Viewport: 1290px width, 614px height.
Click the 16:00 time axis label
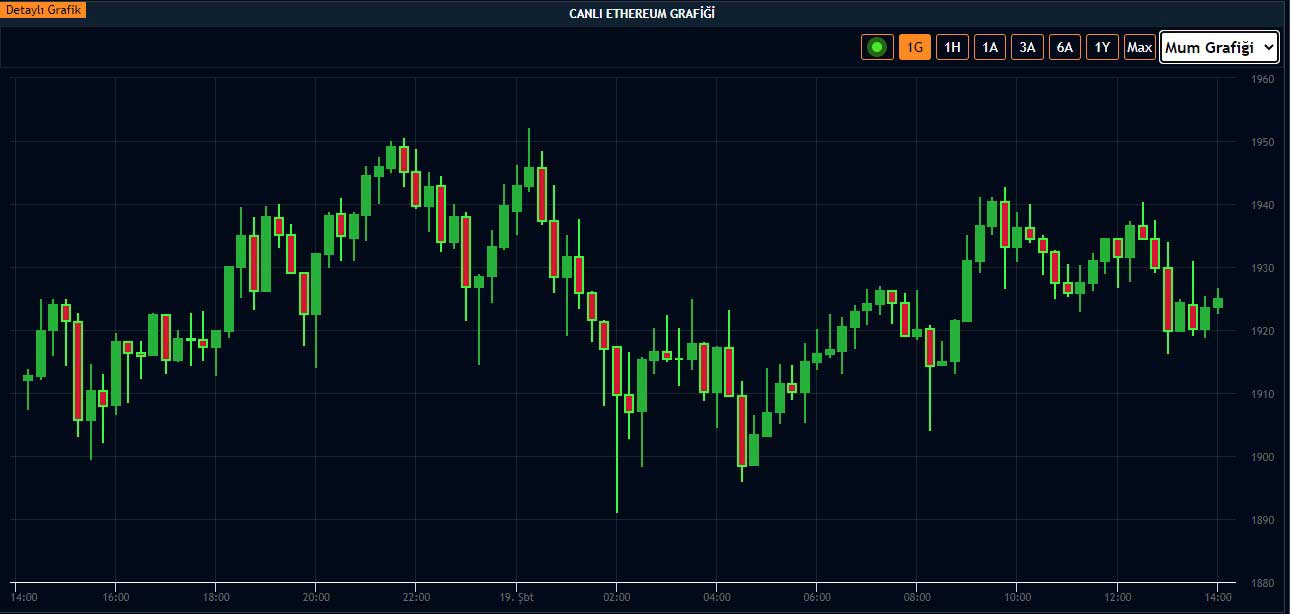pos(116,597)
